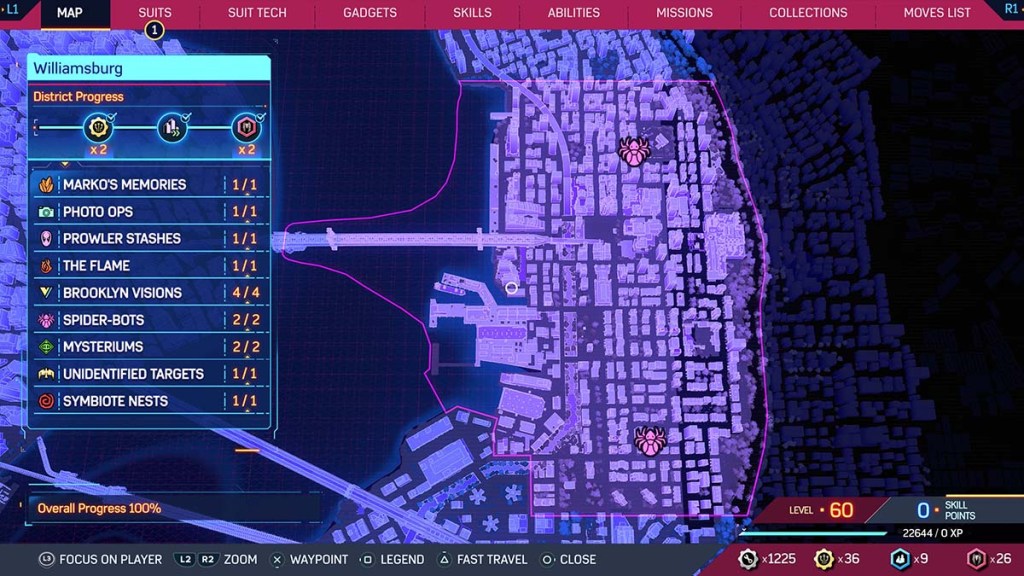Viewport: 1024px width, 576px height.
Task: Click the Photo Ops camera icon
Action: pos(46,212)
